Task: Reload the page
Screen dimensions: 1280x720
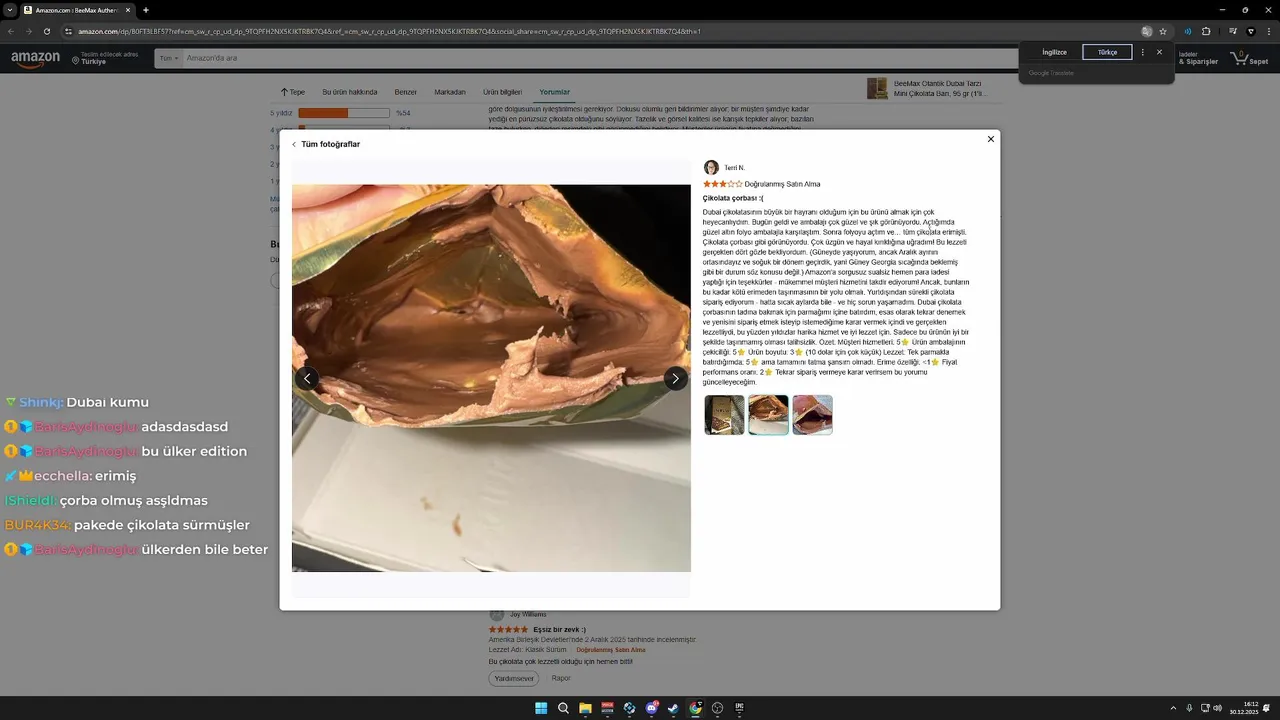Action: pyautogui.click(x=46, y=31)
